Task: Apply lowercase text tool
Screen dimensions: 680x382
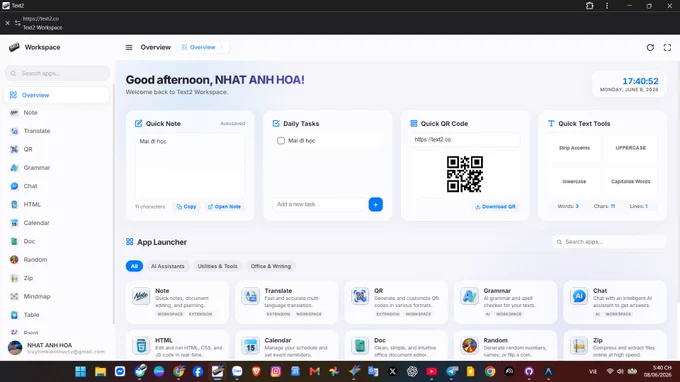Action: pyautogui.click(x=574, y=182)
